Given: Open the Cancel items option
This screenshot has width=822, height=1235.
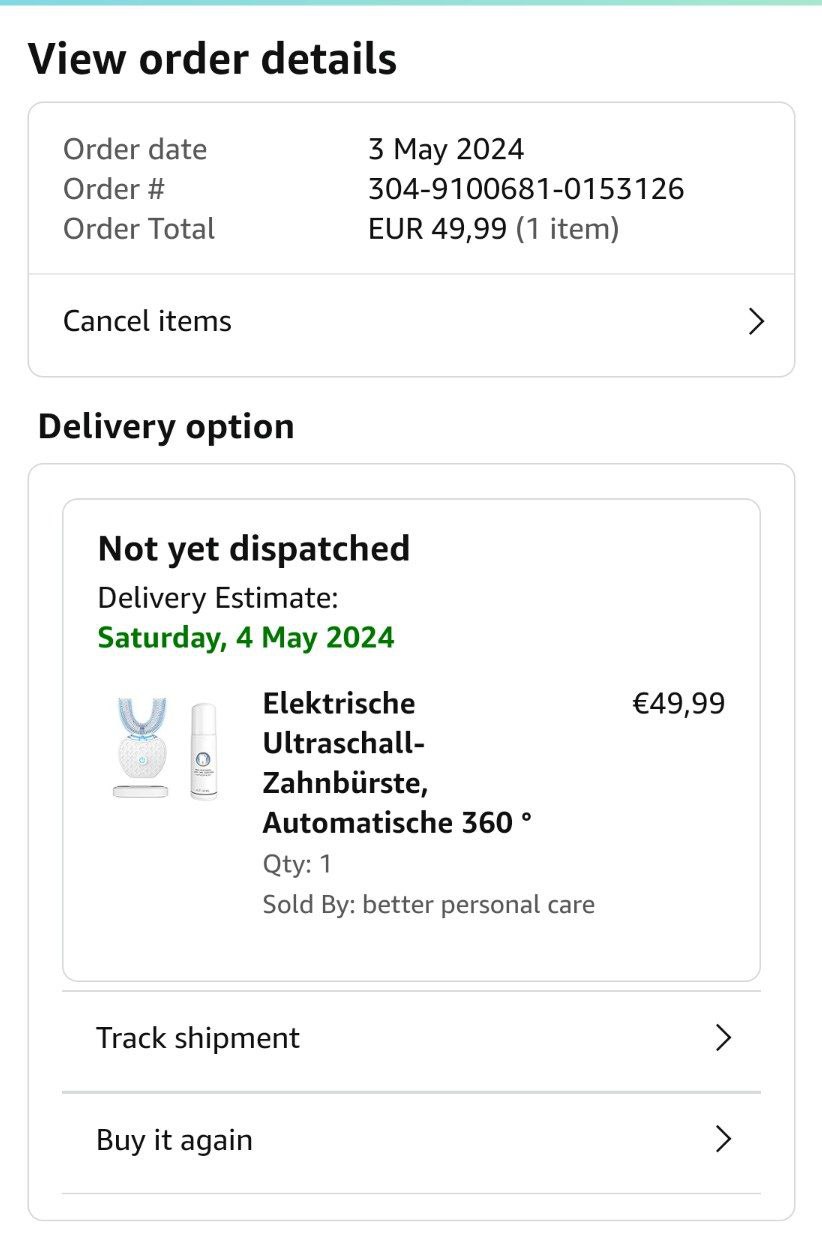Looking at the screenshot, I should (x=148, y=322).
